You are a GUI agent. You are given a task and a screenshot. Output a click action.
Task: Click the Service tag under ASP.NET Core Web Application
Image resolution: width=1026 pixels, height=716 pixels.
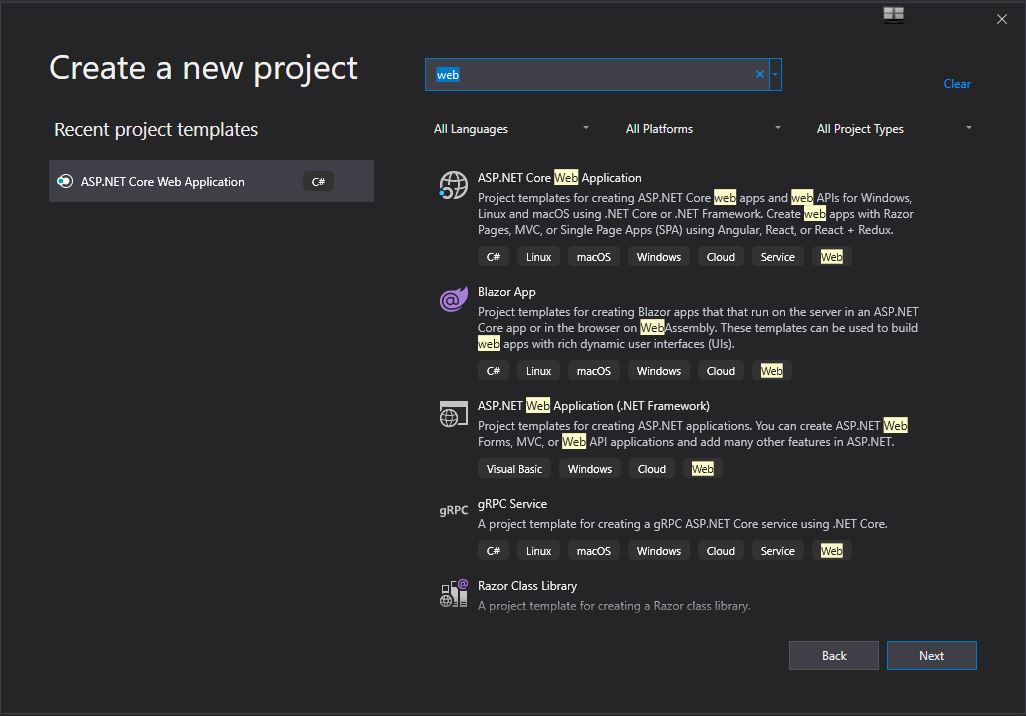coord(777,257)
